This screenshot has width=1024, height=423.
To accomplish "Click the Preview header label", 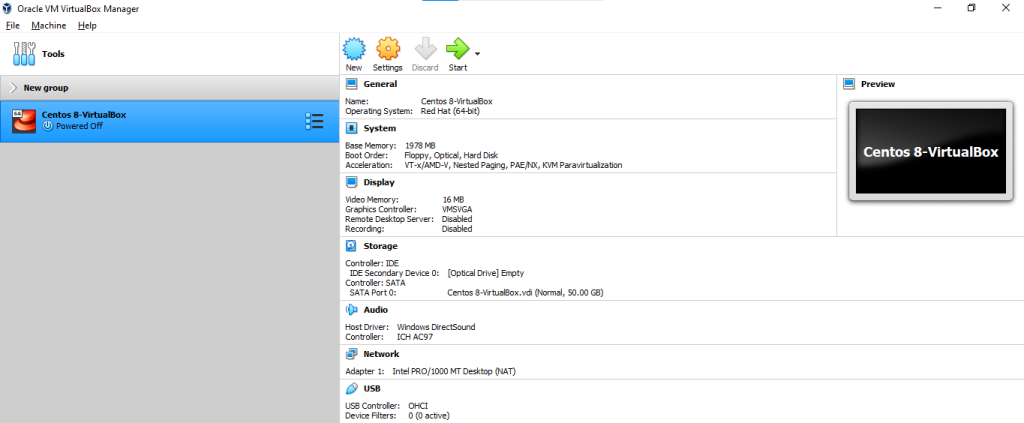I will (x=878, y=84).
